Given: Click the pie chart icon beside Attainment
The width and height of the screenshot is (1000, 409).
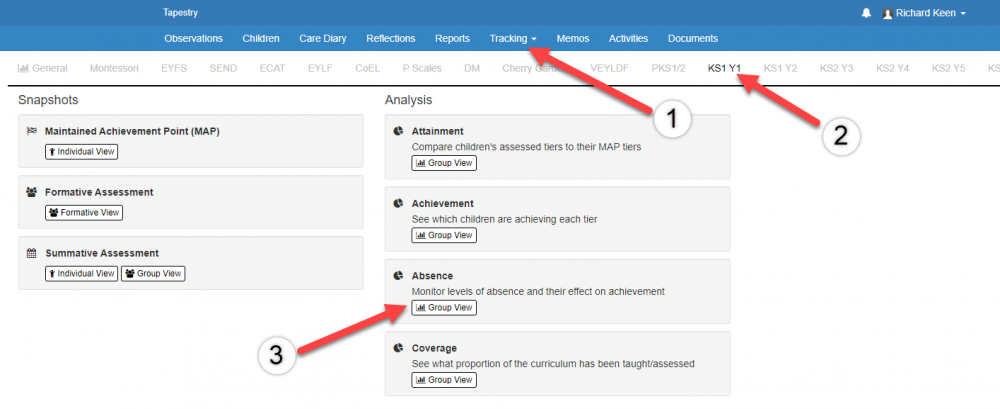Looking at the screenshot, I should pos(398,131).
